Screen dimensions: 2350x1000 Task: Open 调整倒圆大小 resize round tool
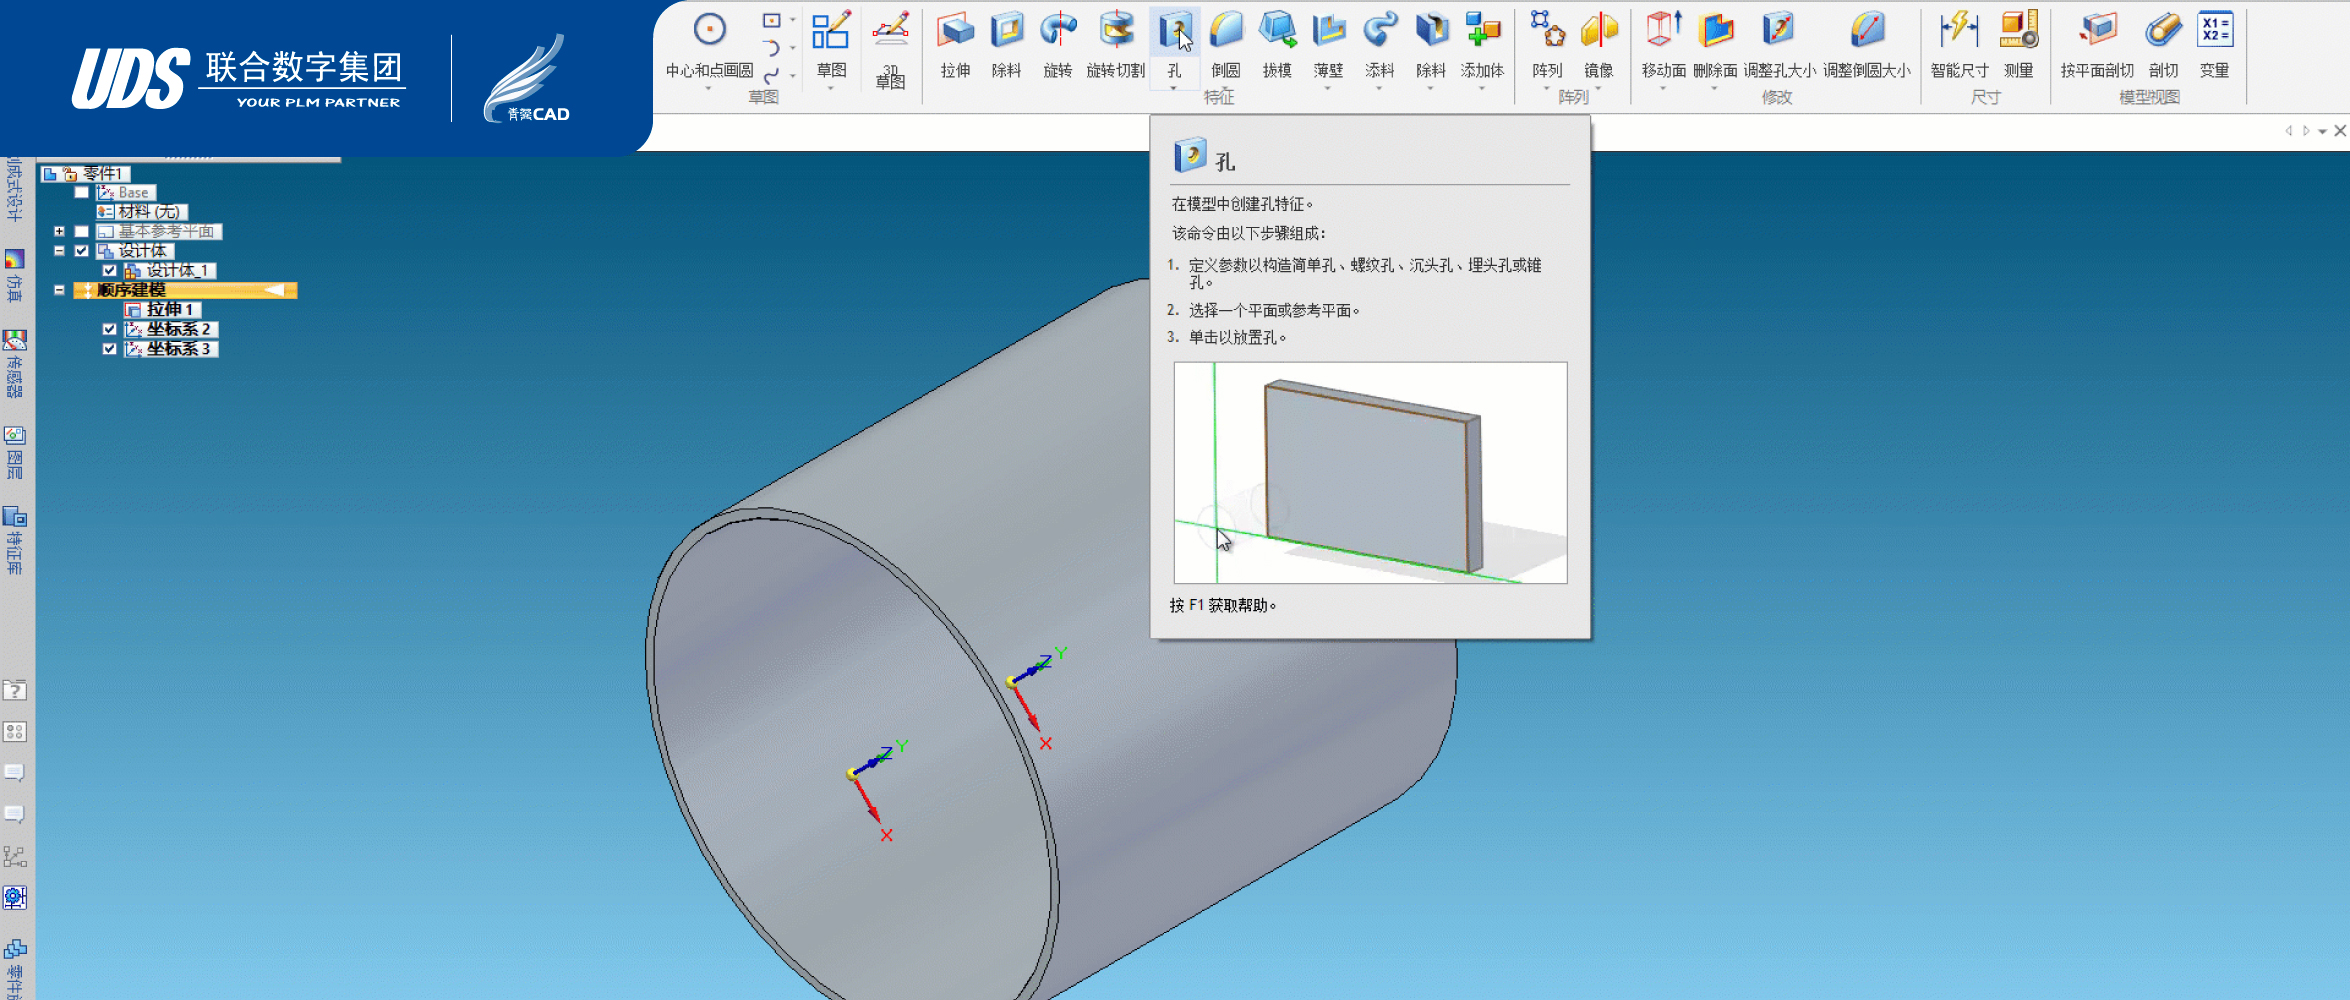tap(1866, 44)
